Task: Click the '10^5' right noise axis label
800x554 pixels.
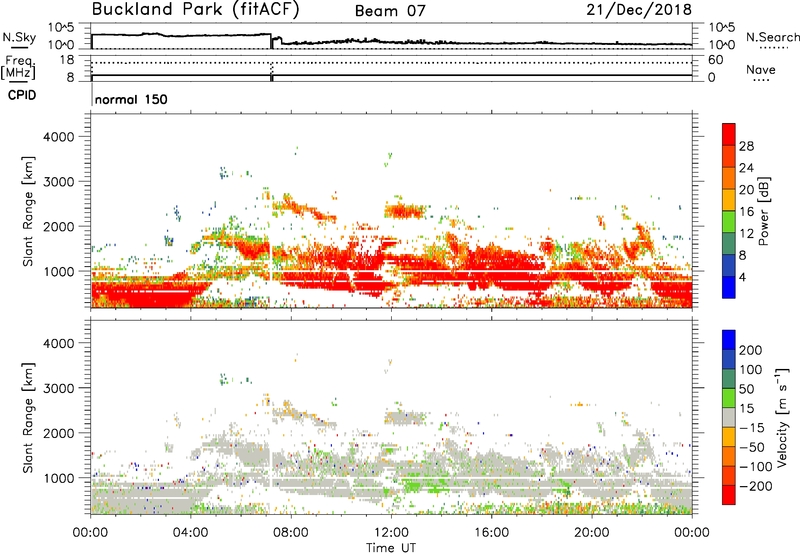Action: pos(722,27)
